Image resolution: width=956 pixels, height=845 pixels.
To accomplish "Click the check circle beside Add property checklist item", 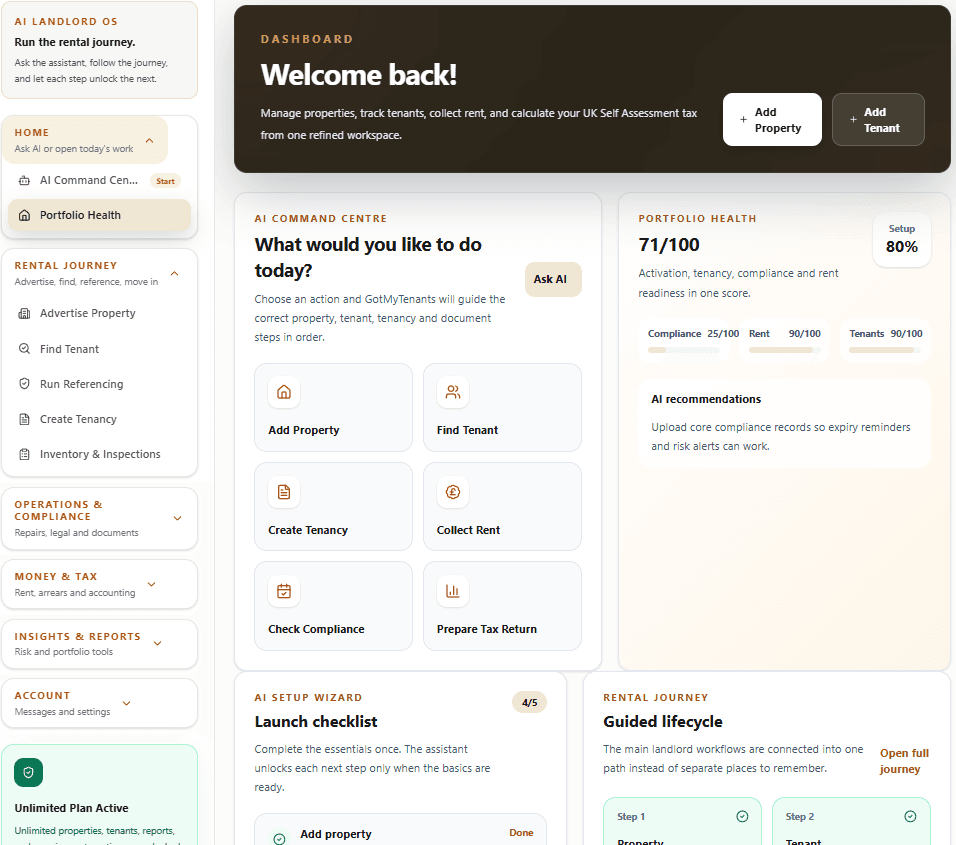I will (279, 839).
